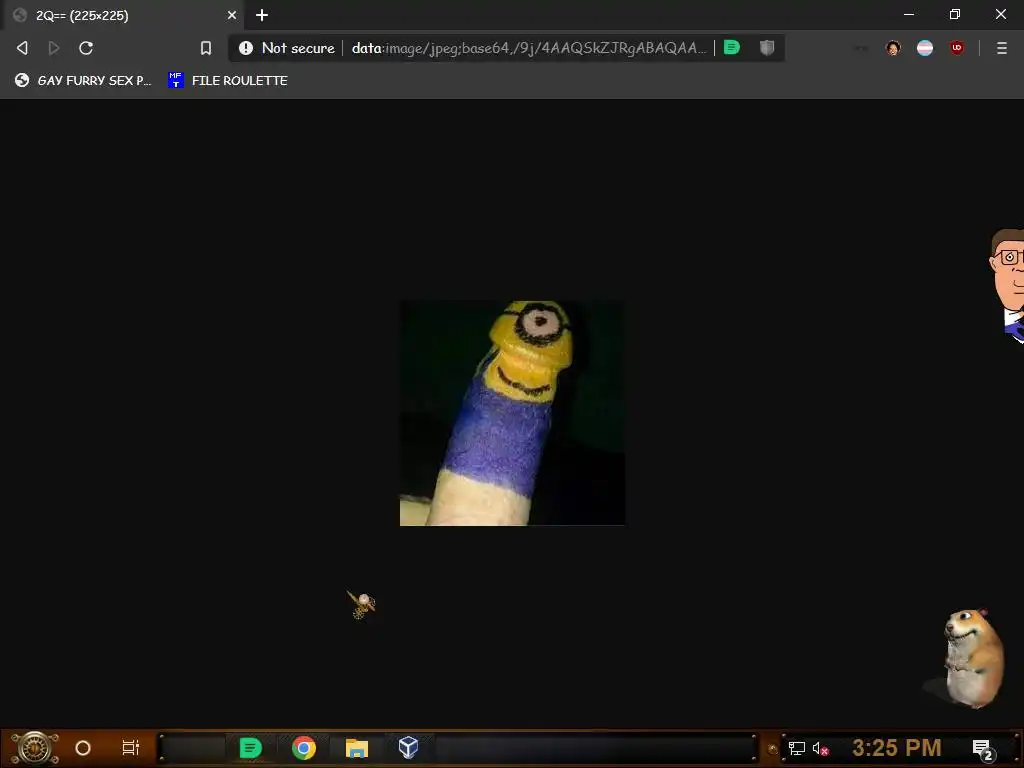Open the green chat app on taskbar
The width and height of the screenshot is (1024, 768).
click(250, 748)
